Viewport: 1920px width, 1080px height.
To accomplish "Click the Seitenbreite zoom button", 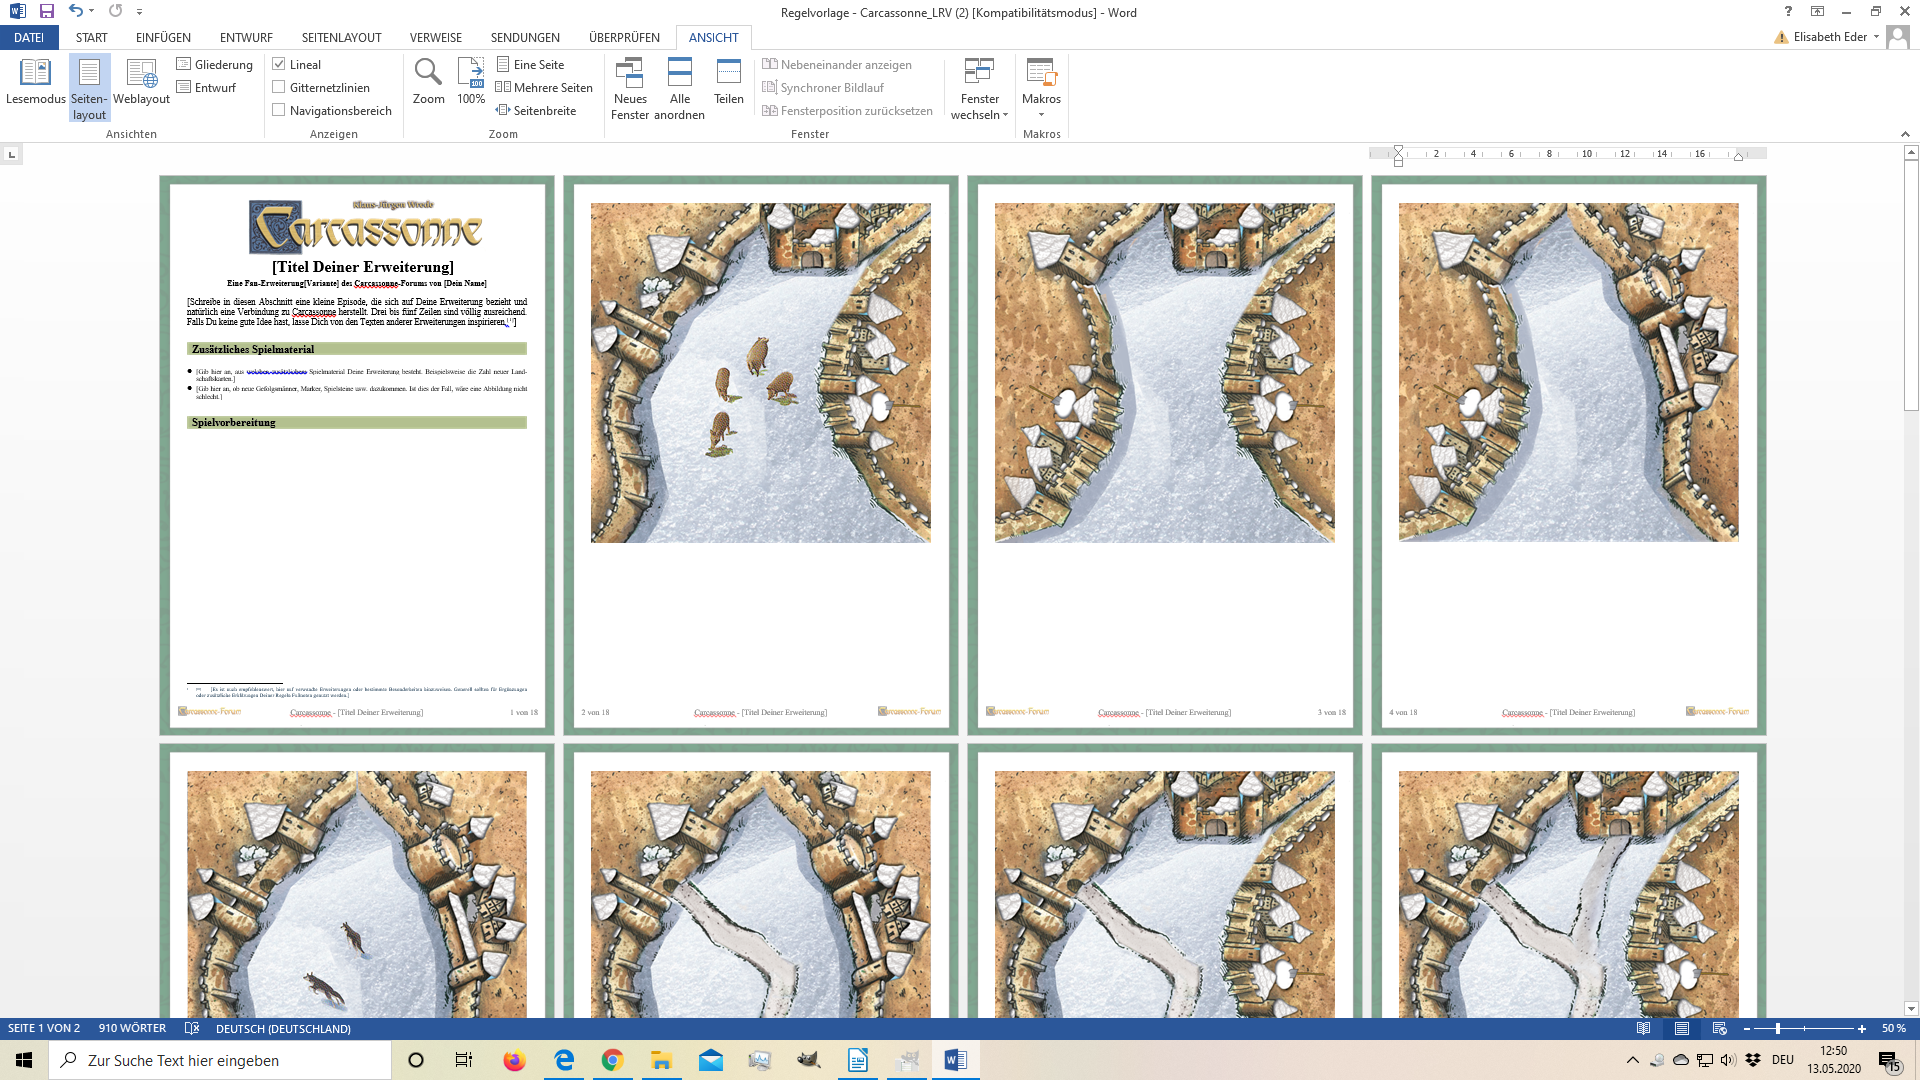I will click(x=536, y=110).
